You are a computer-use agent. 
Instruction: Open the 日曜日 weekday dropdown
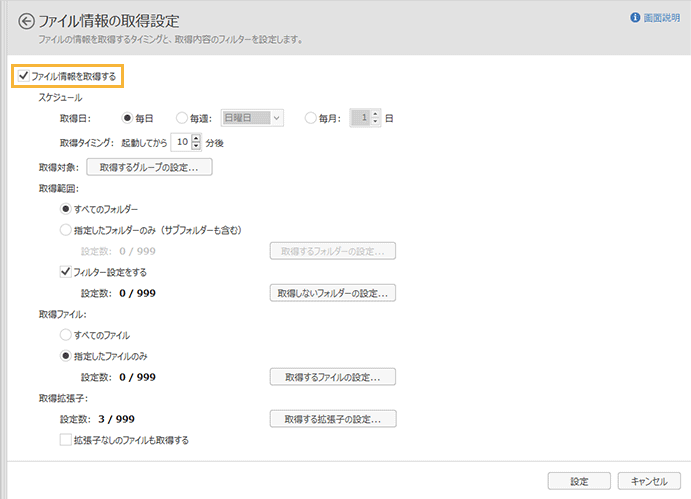coord(252,118)
